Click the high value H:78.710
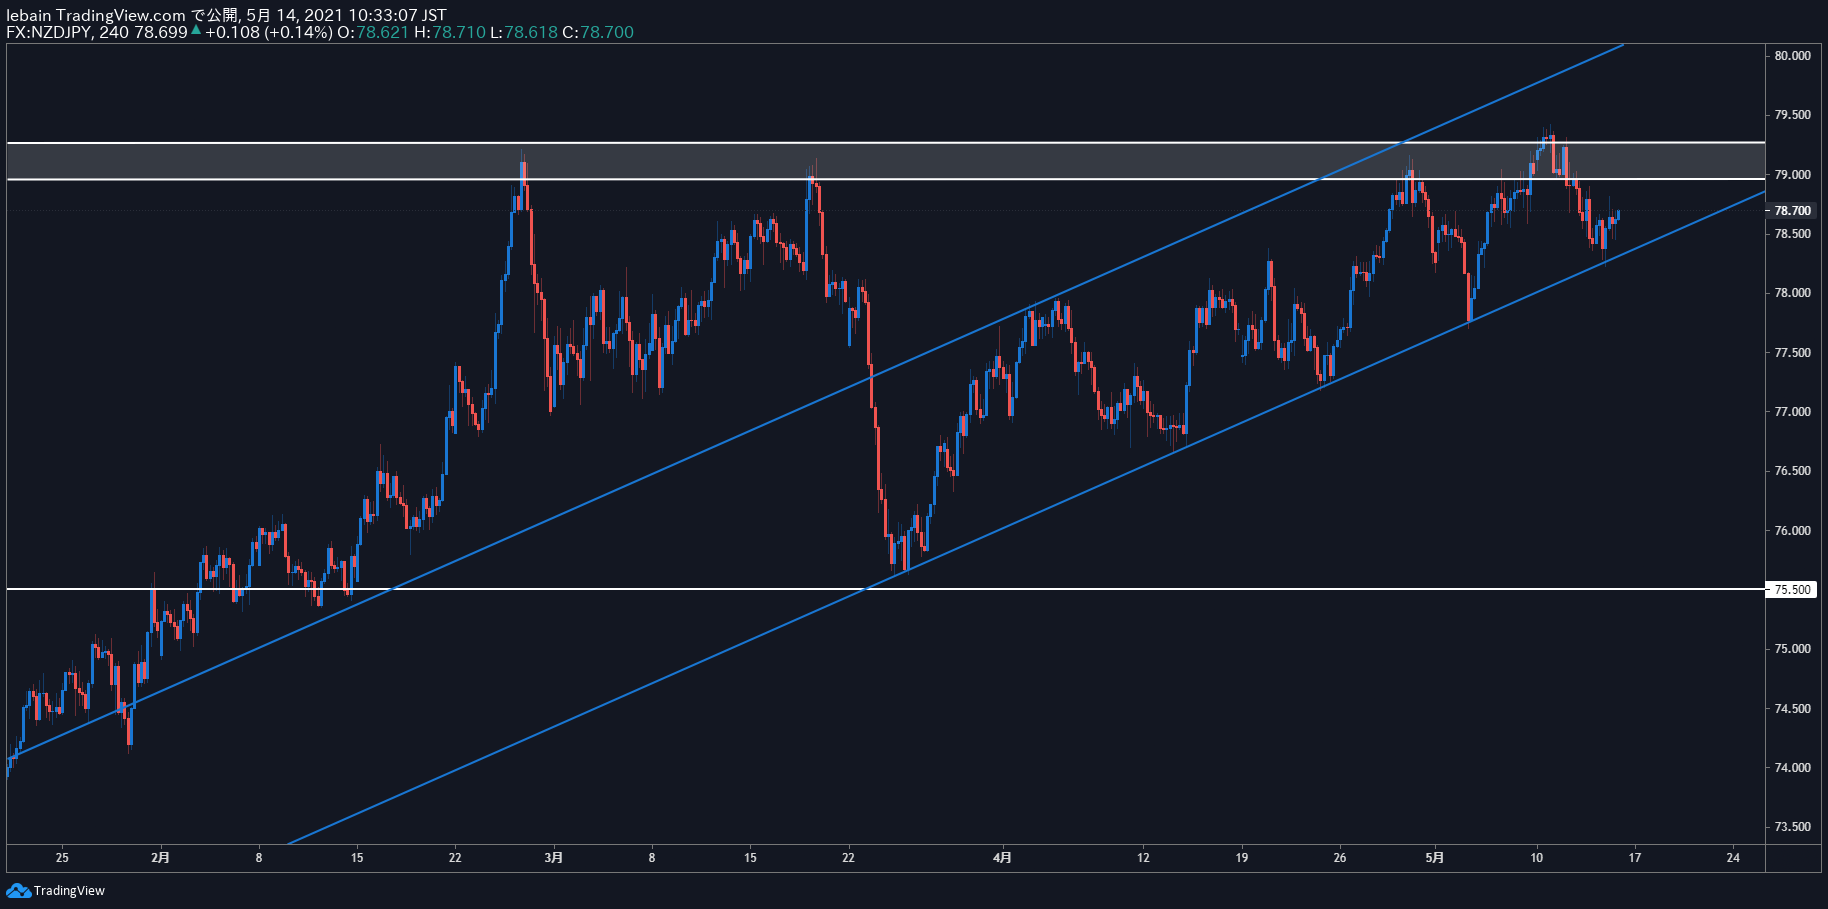Image resolution: width=1828 pixels, height=909 pixels. click(x=449, y=32)
